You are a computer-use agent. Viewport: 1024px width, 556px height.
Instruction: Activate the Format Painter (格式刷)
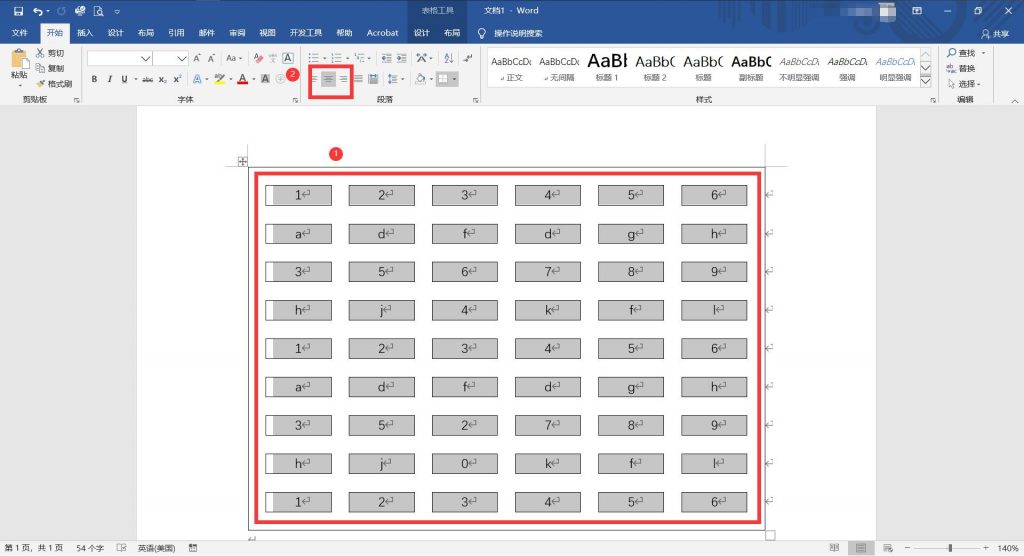(54, 84)
